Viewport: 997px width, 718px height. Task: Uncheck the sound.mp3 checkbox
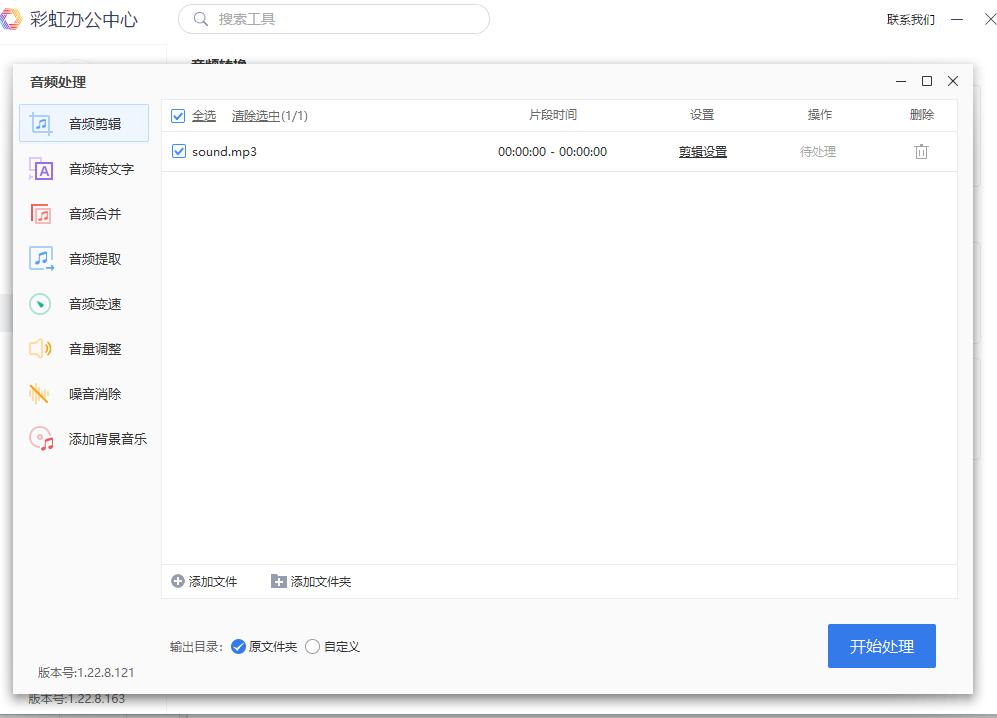pos(178,151)
